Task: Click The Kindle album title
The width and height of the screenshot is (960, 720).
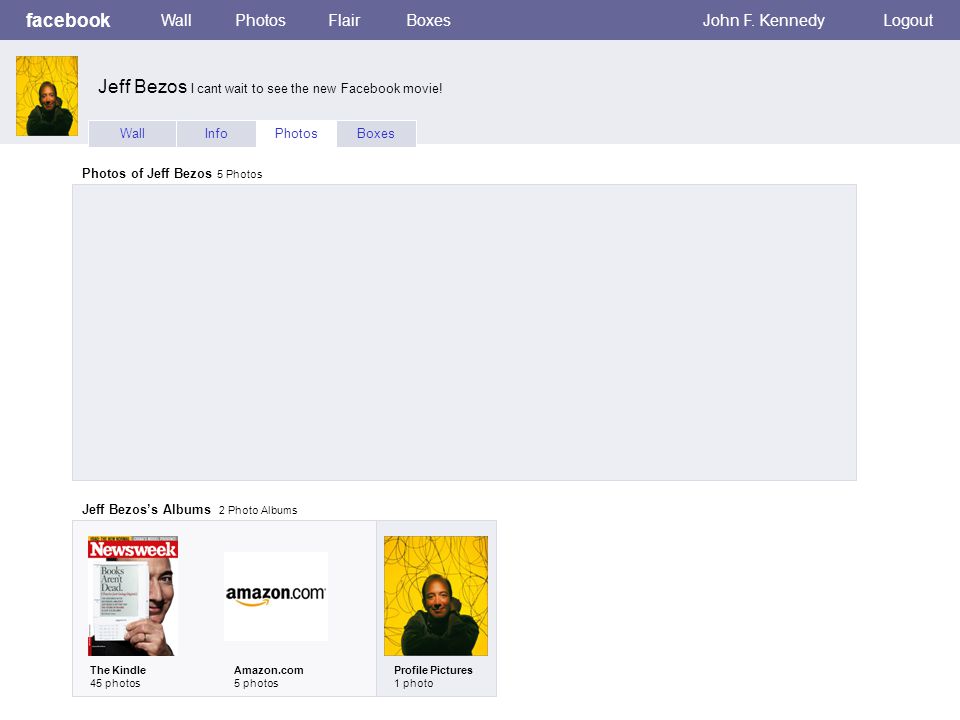Action: pyautogui.click(x=118, y=670)
